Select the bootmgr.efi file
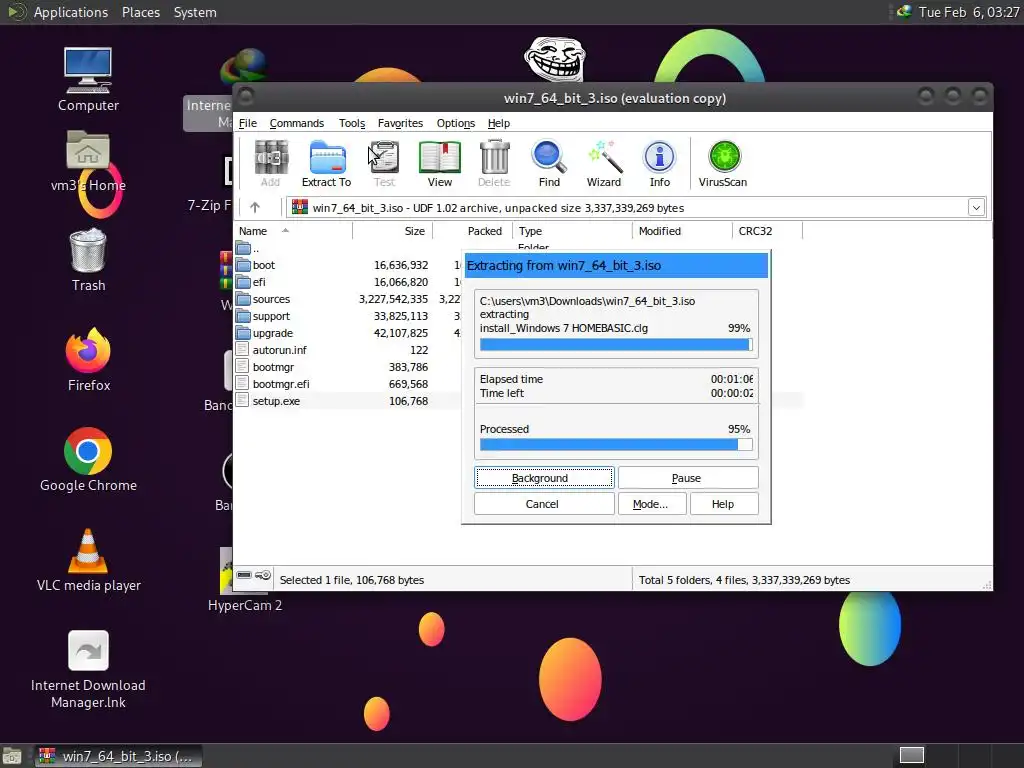 [x=347, y=384]
